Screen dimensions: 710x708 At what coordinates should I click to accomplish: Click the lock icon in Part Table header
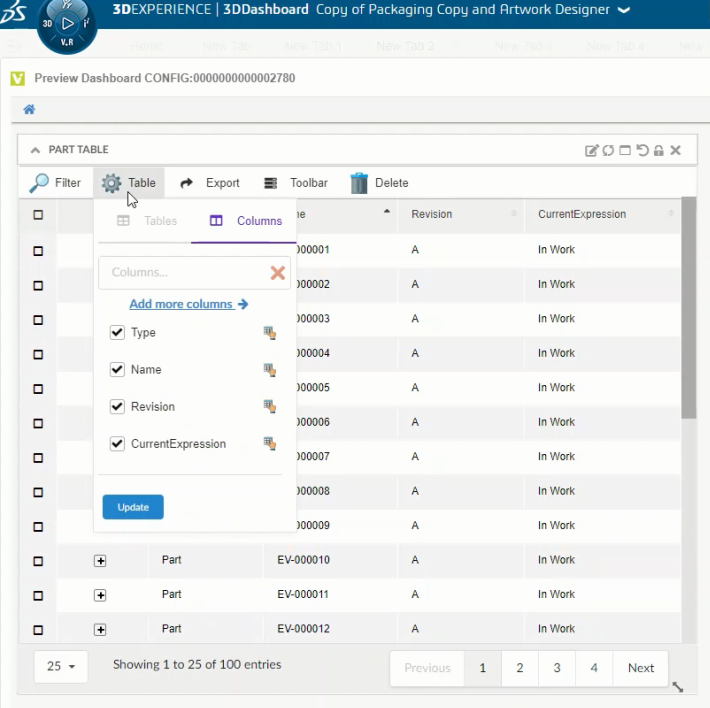pos(658,150)
